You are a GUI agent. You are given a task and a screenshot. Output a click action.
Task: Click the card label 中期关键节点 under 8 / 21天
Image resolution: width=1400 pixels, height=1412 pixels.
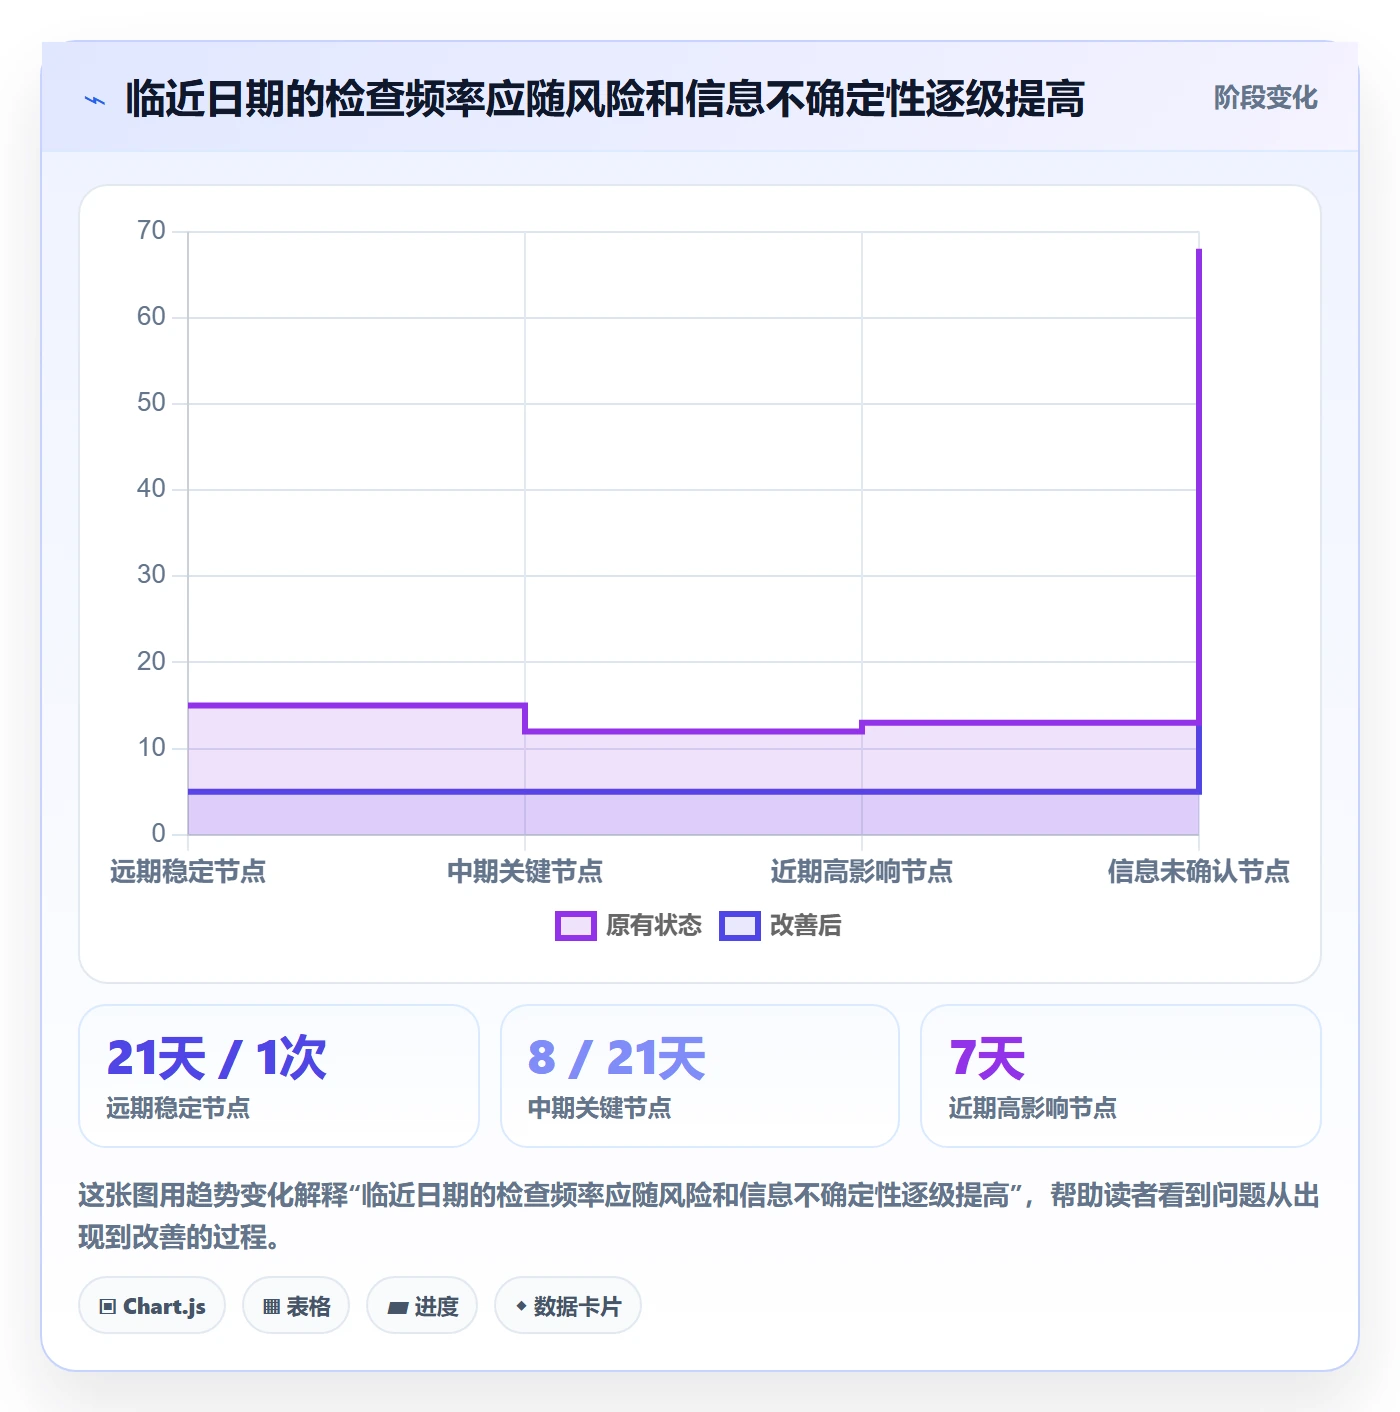600,1108
